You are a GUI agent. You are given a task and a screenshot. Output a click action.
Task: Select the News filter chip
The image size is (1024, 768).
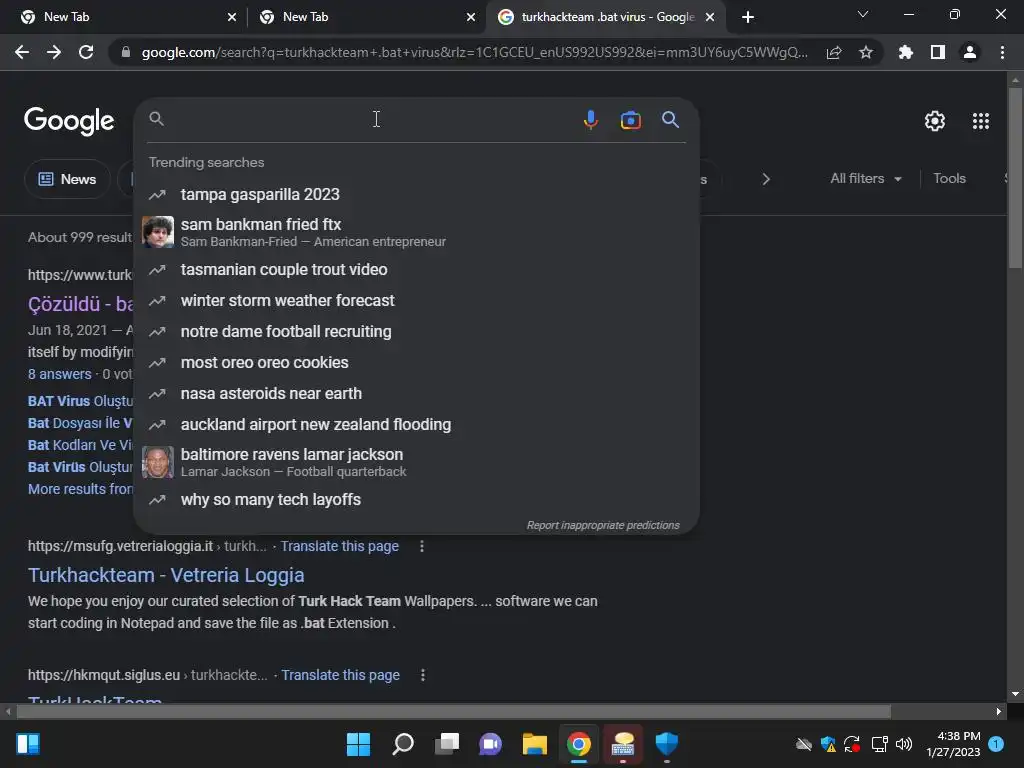point(67,179)
